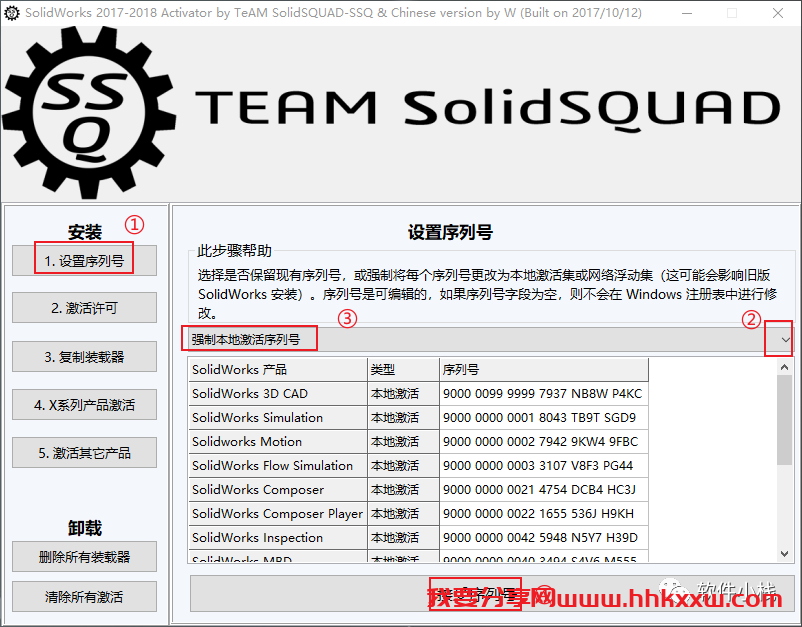
Task: Click 本地激活 type for SolidWorks 3D CAD
Action: 403,393
